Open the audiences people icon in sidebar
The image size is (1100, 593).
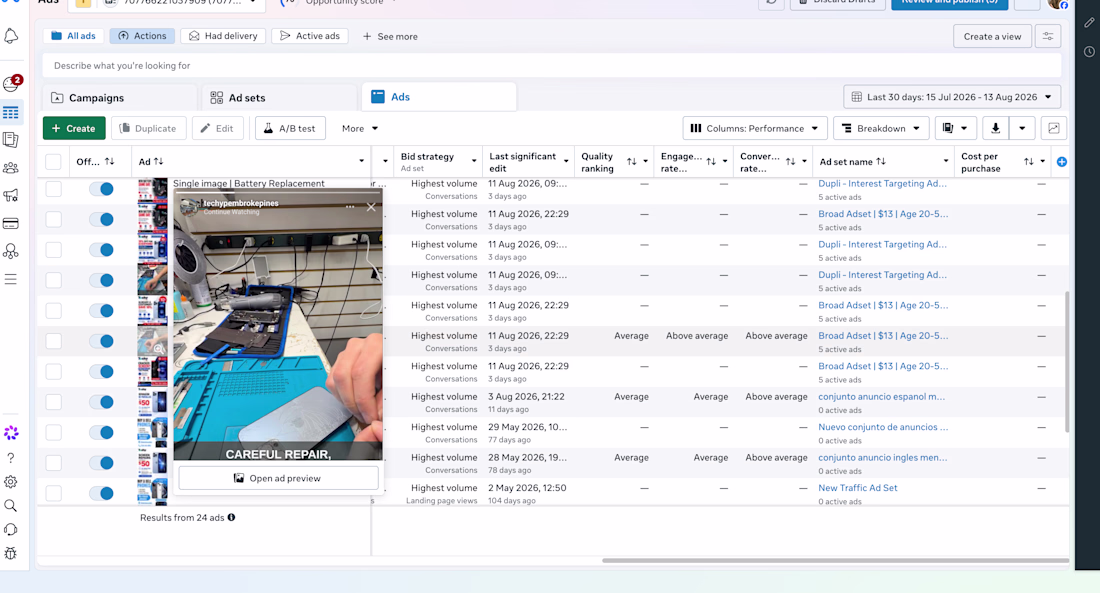tap(11, 168)
